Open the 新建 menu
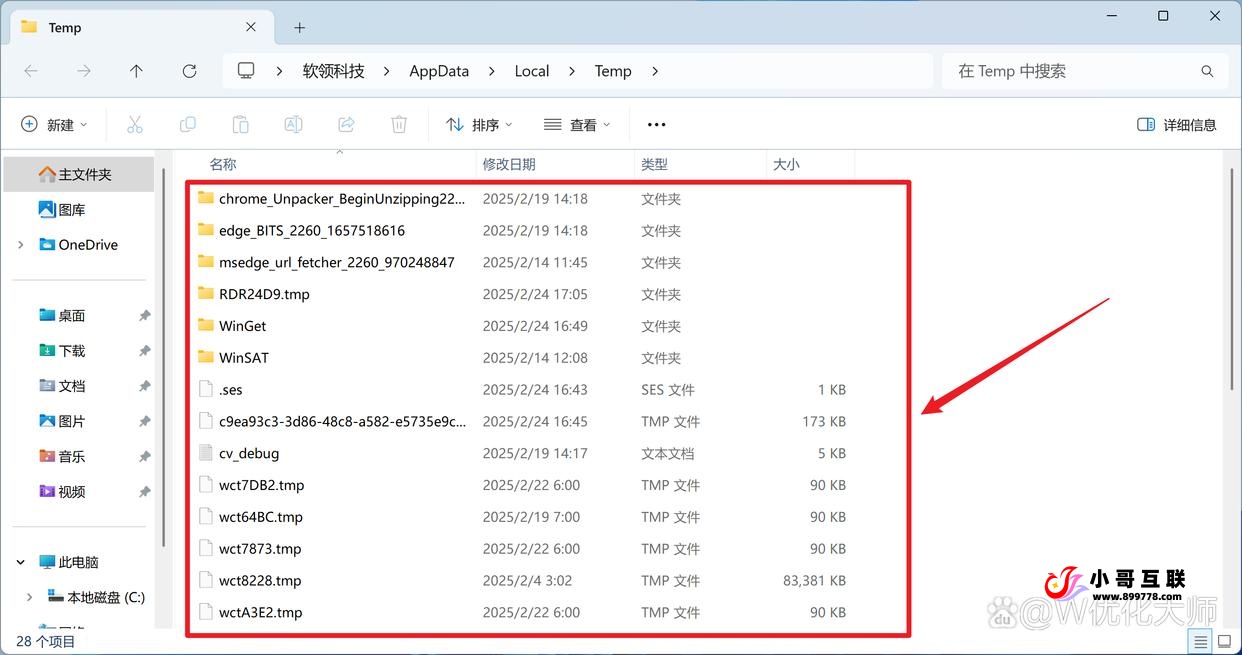This screenshot has height=655, width=1242. point(56,124)
